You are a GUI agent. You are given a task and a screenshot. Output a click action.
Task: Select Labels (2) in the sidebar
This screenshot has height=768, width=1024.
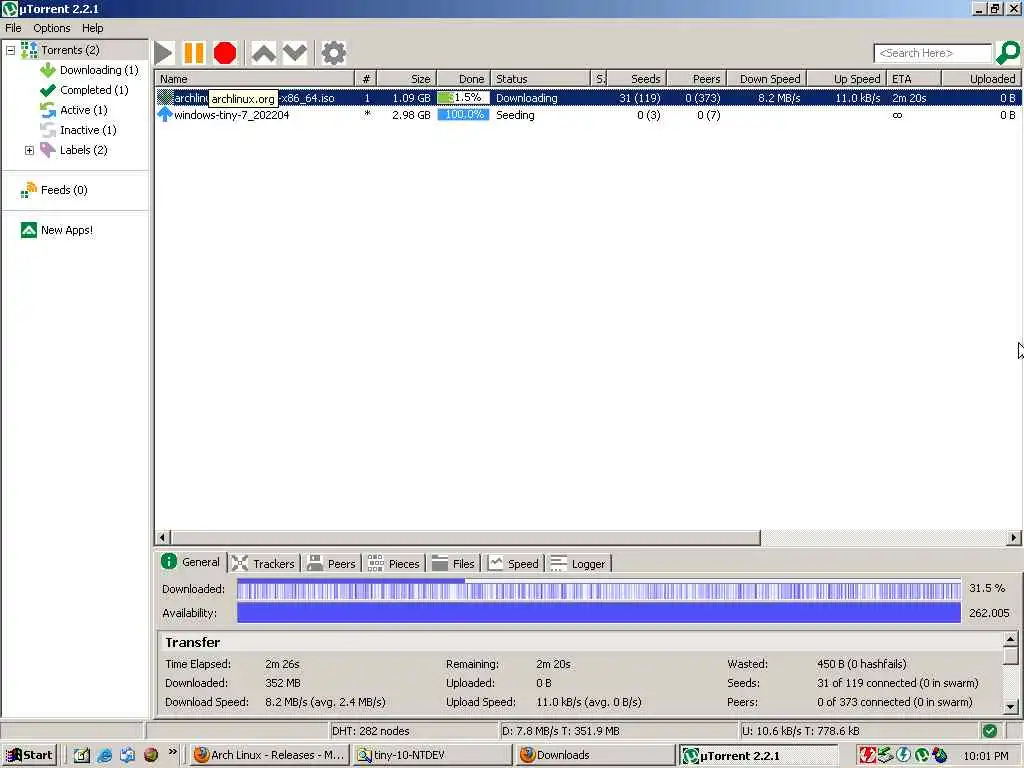coord(84,150)
